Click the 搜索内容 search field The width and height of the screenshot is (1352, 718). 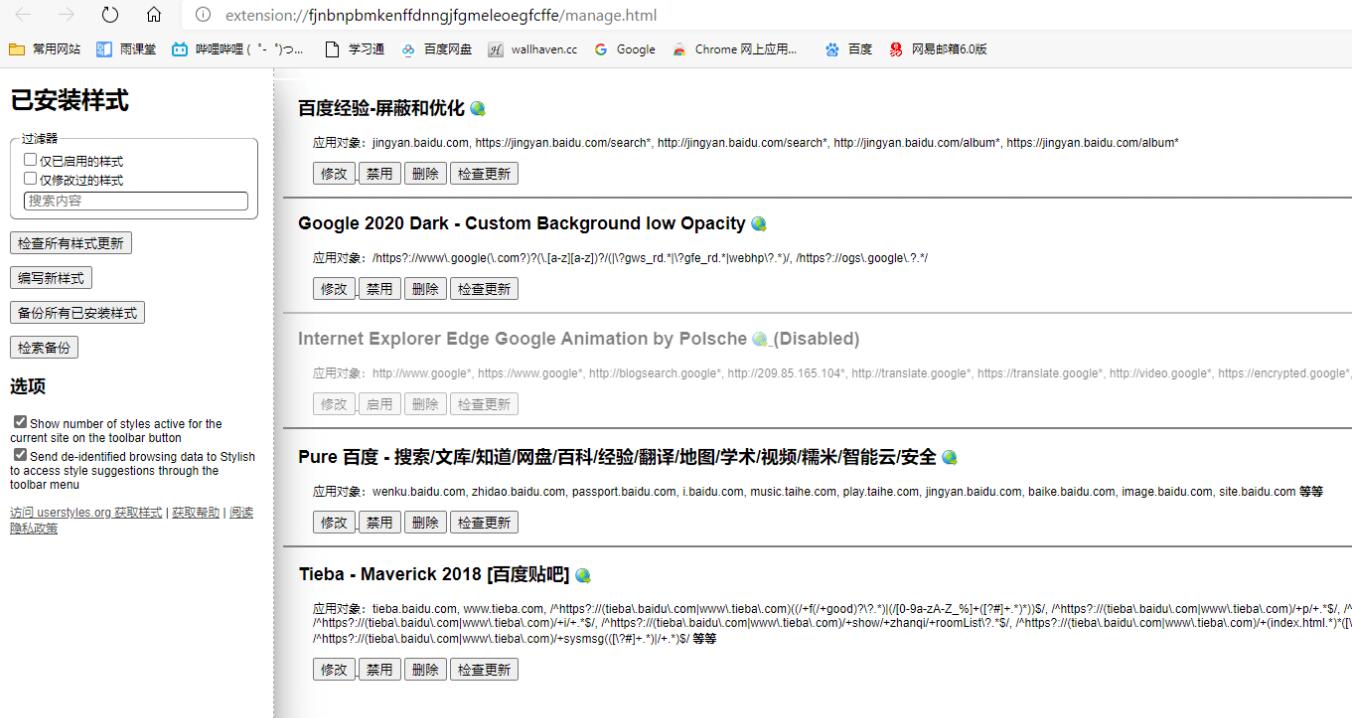pos(136,201)
